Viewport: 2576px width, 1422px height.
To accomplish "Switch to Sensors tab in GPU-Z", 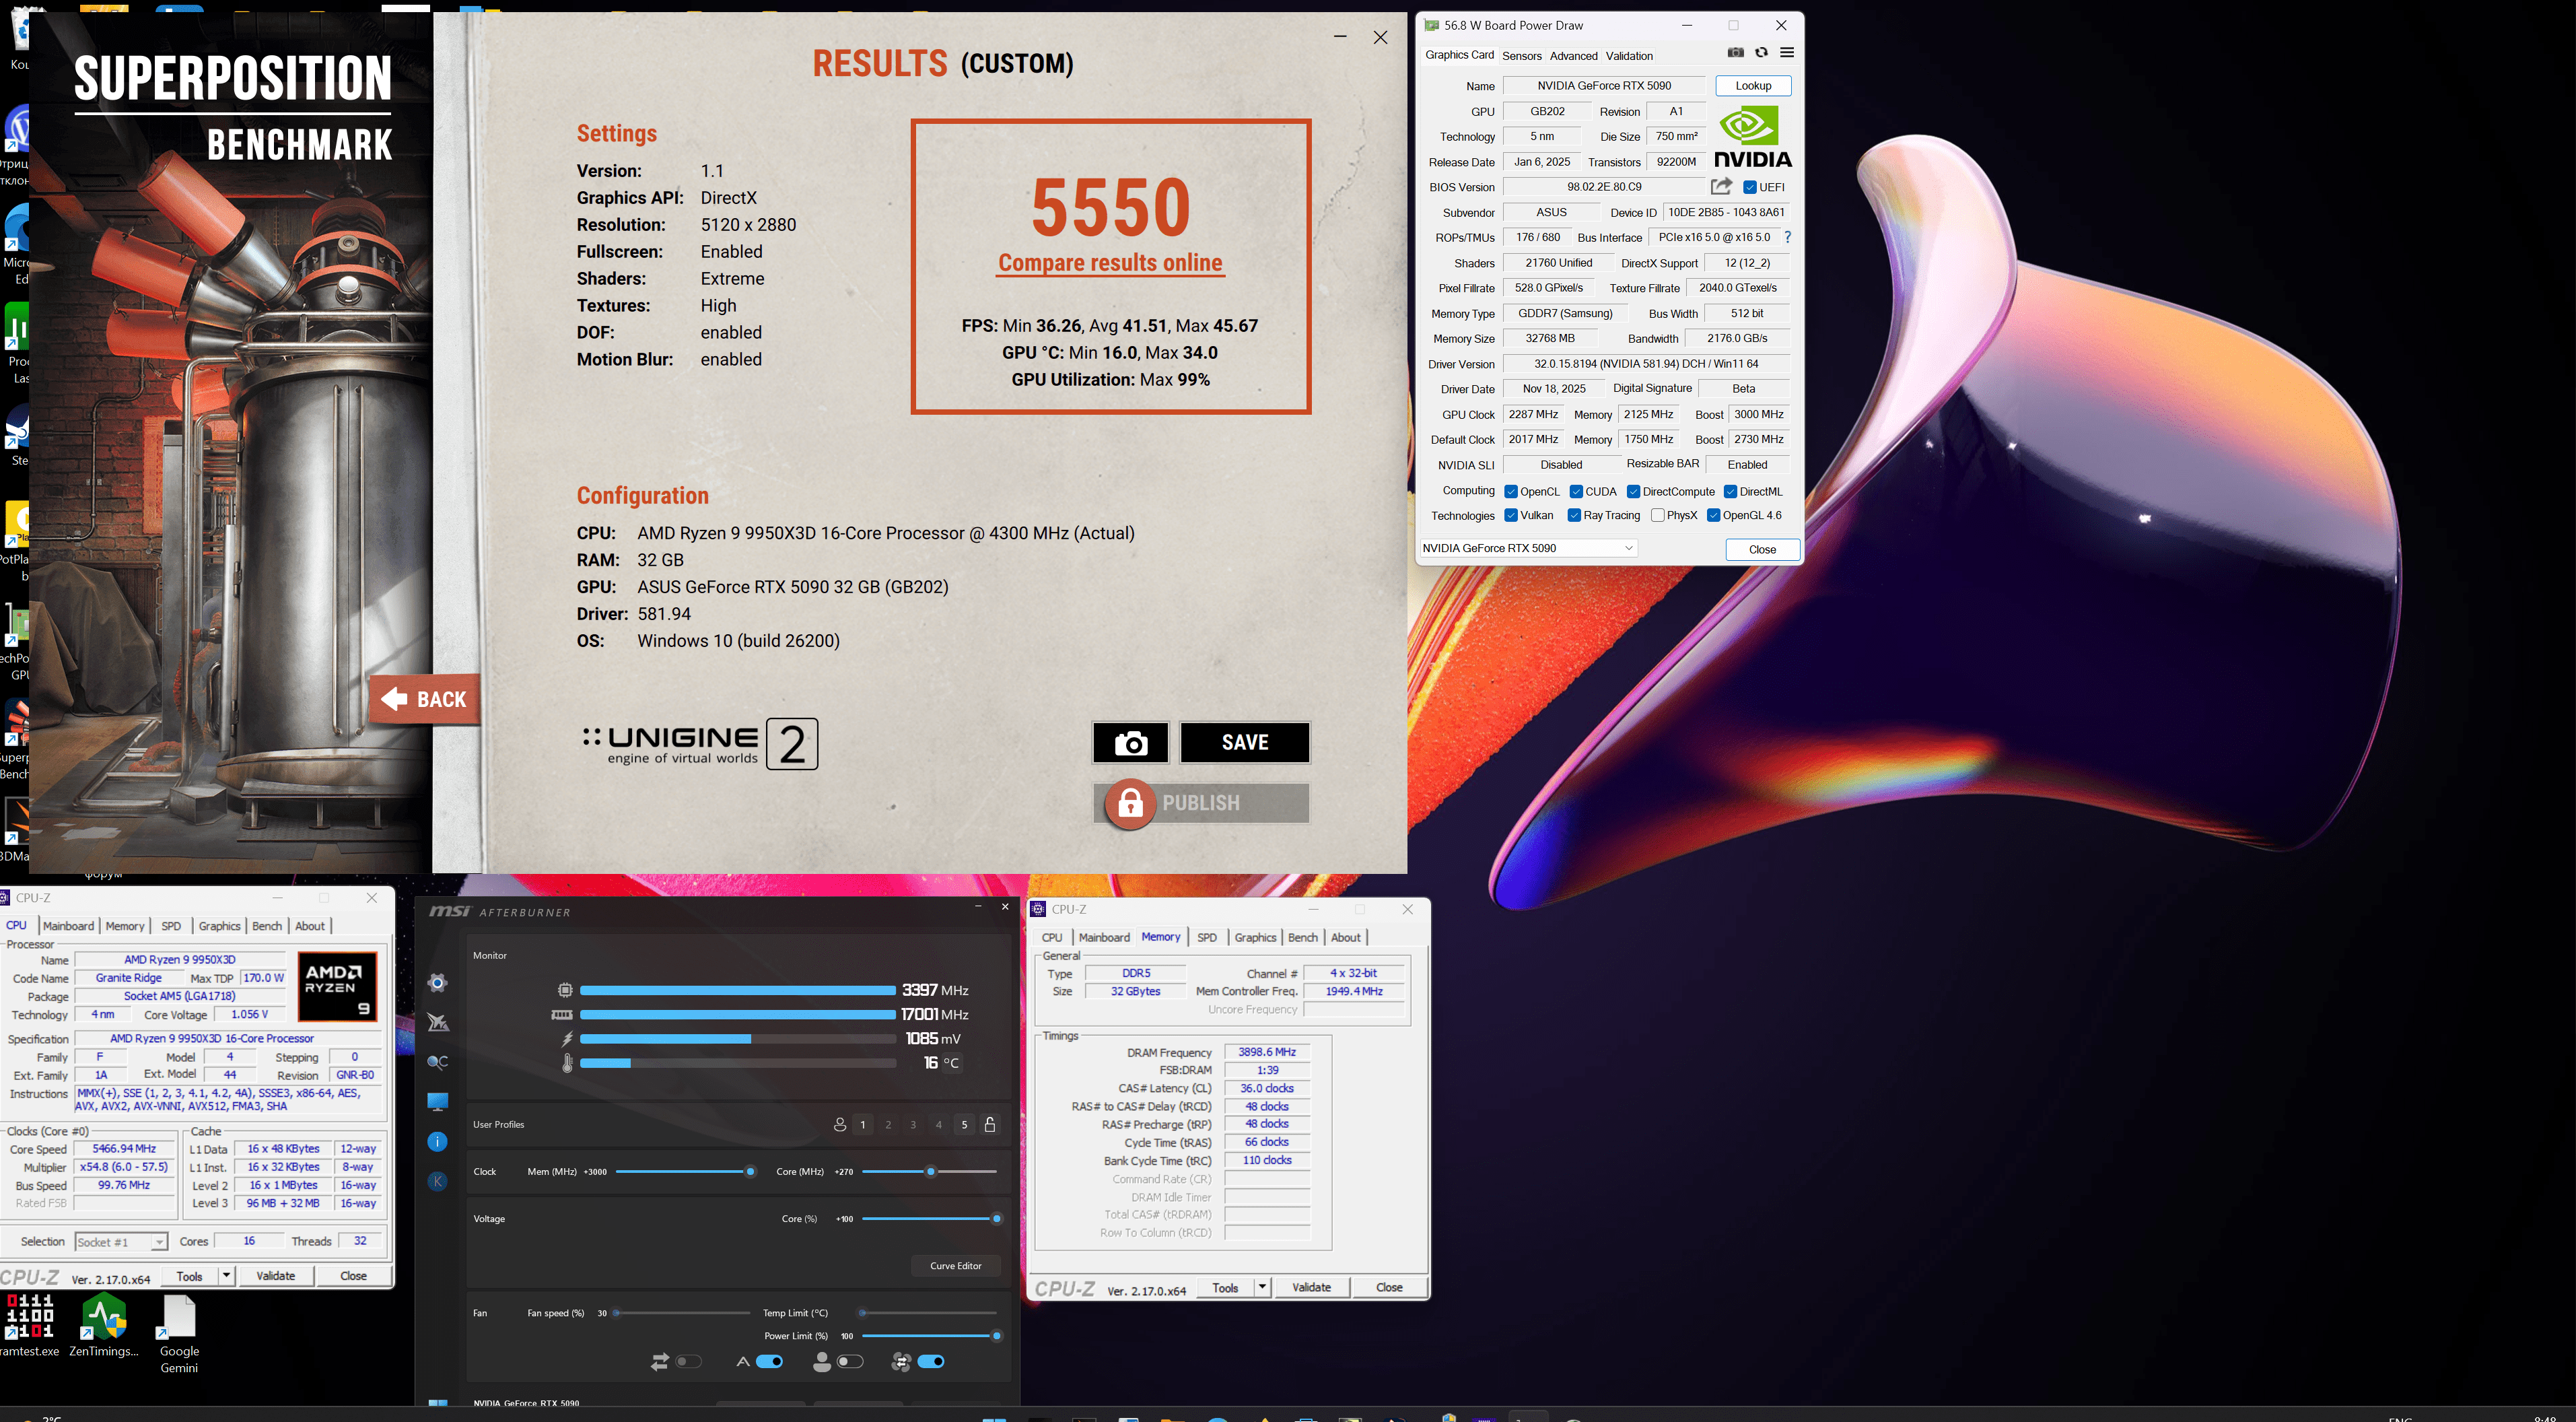I will click(1521, 56).
